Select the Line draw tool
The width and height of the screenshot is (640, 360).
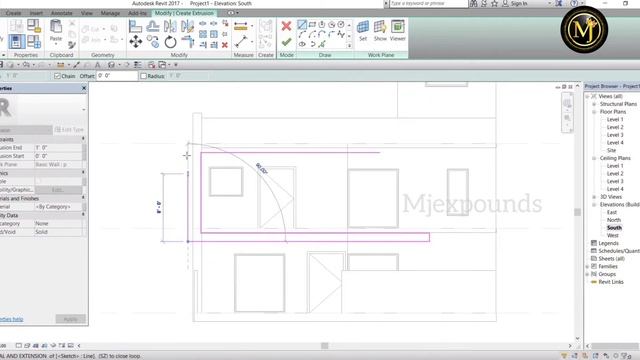(302, 25)
